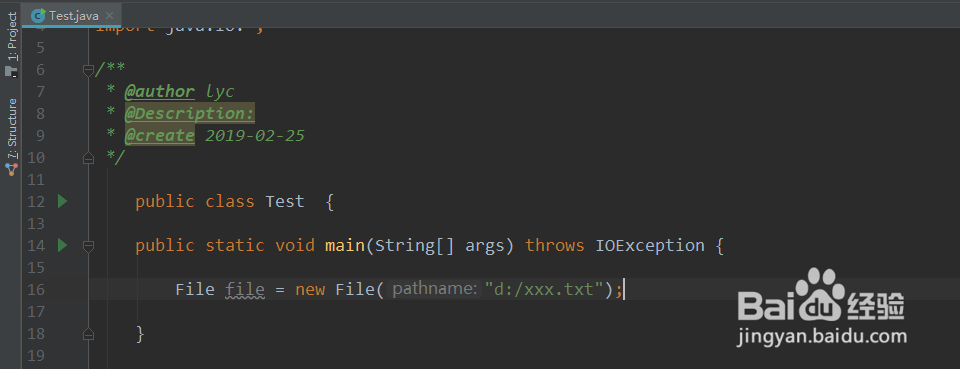
Task: Open the Structure tool window
Action: pos(11,130)
